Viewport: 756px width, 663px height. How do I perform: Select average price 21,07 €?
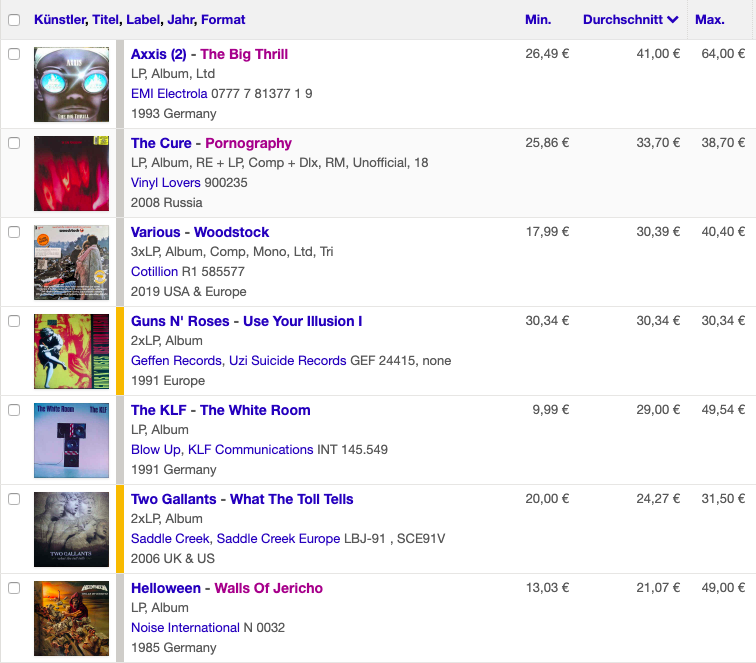(658, 588)
